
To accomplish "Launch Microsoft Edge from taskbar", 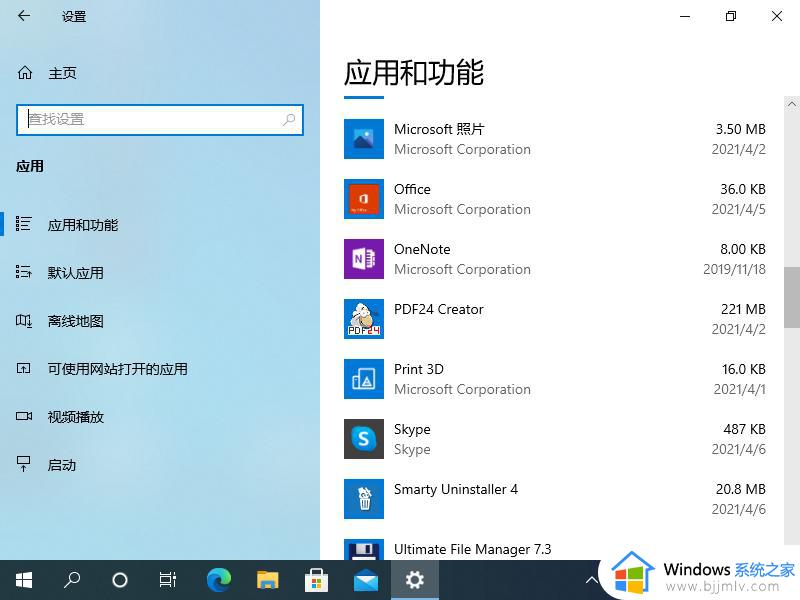I will 219,580.
